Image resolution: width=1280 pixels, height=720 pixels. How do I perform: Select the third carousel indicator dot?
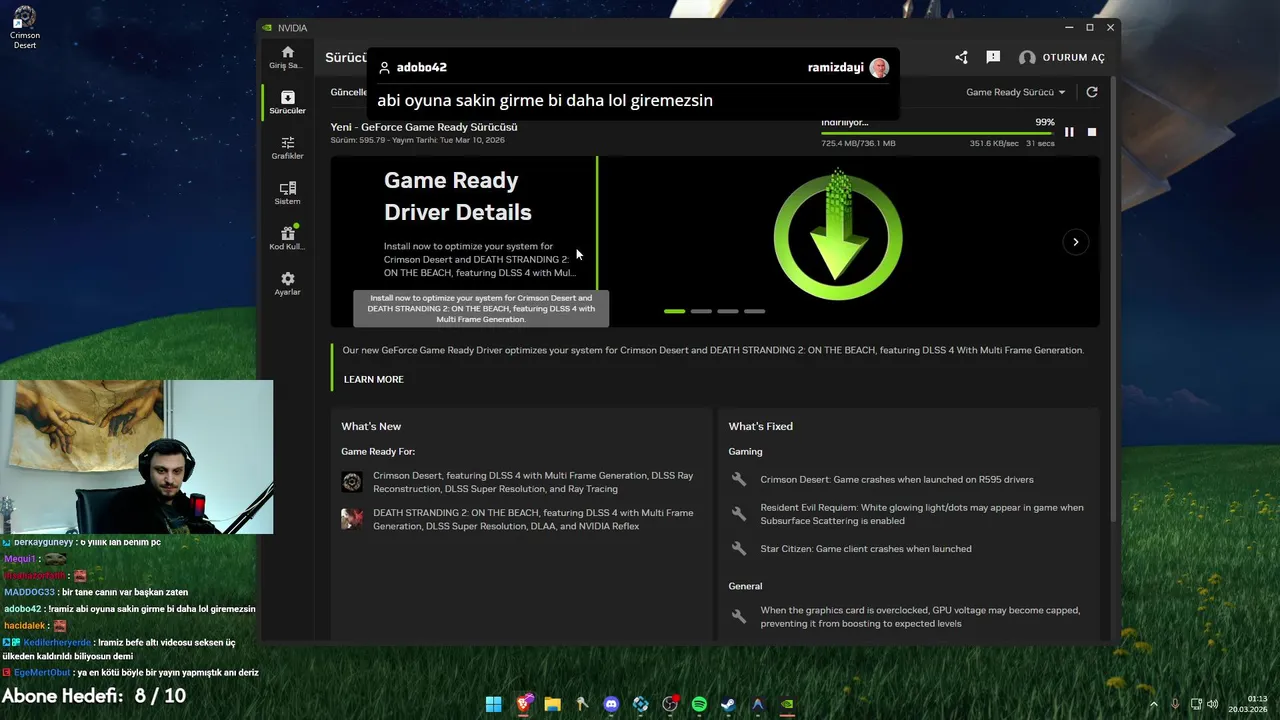coord(728,311)
